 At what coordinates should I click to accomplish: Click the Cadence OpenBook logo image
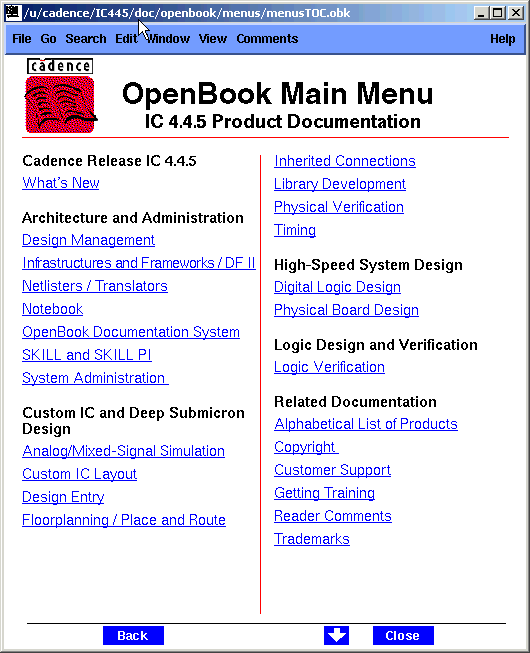(x=60, y=96)
